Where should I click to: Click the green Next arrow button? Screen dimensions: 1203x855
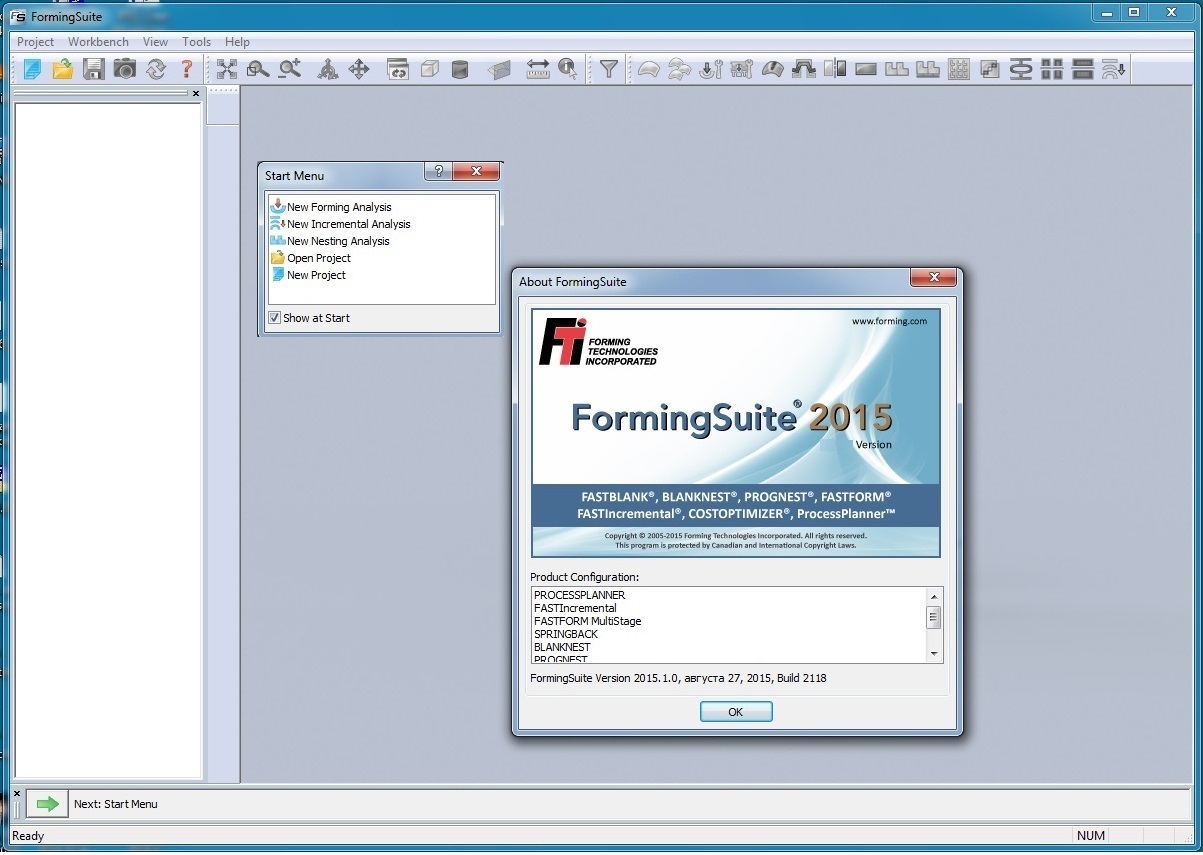[46, 803]
